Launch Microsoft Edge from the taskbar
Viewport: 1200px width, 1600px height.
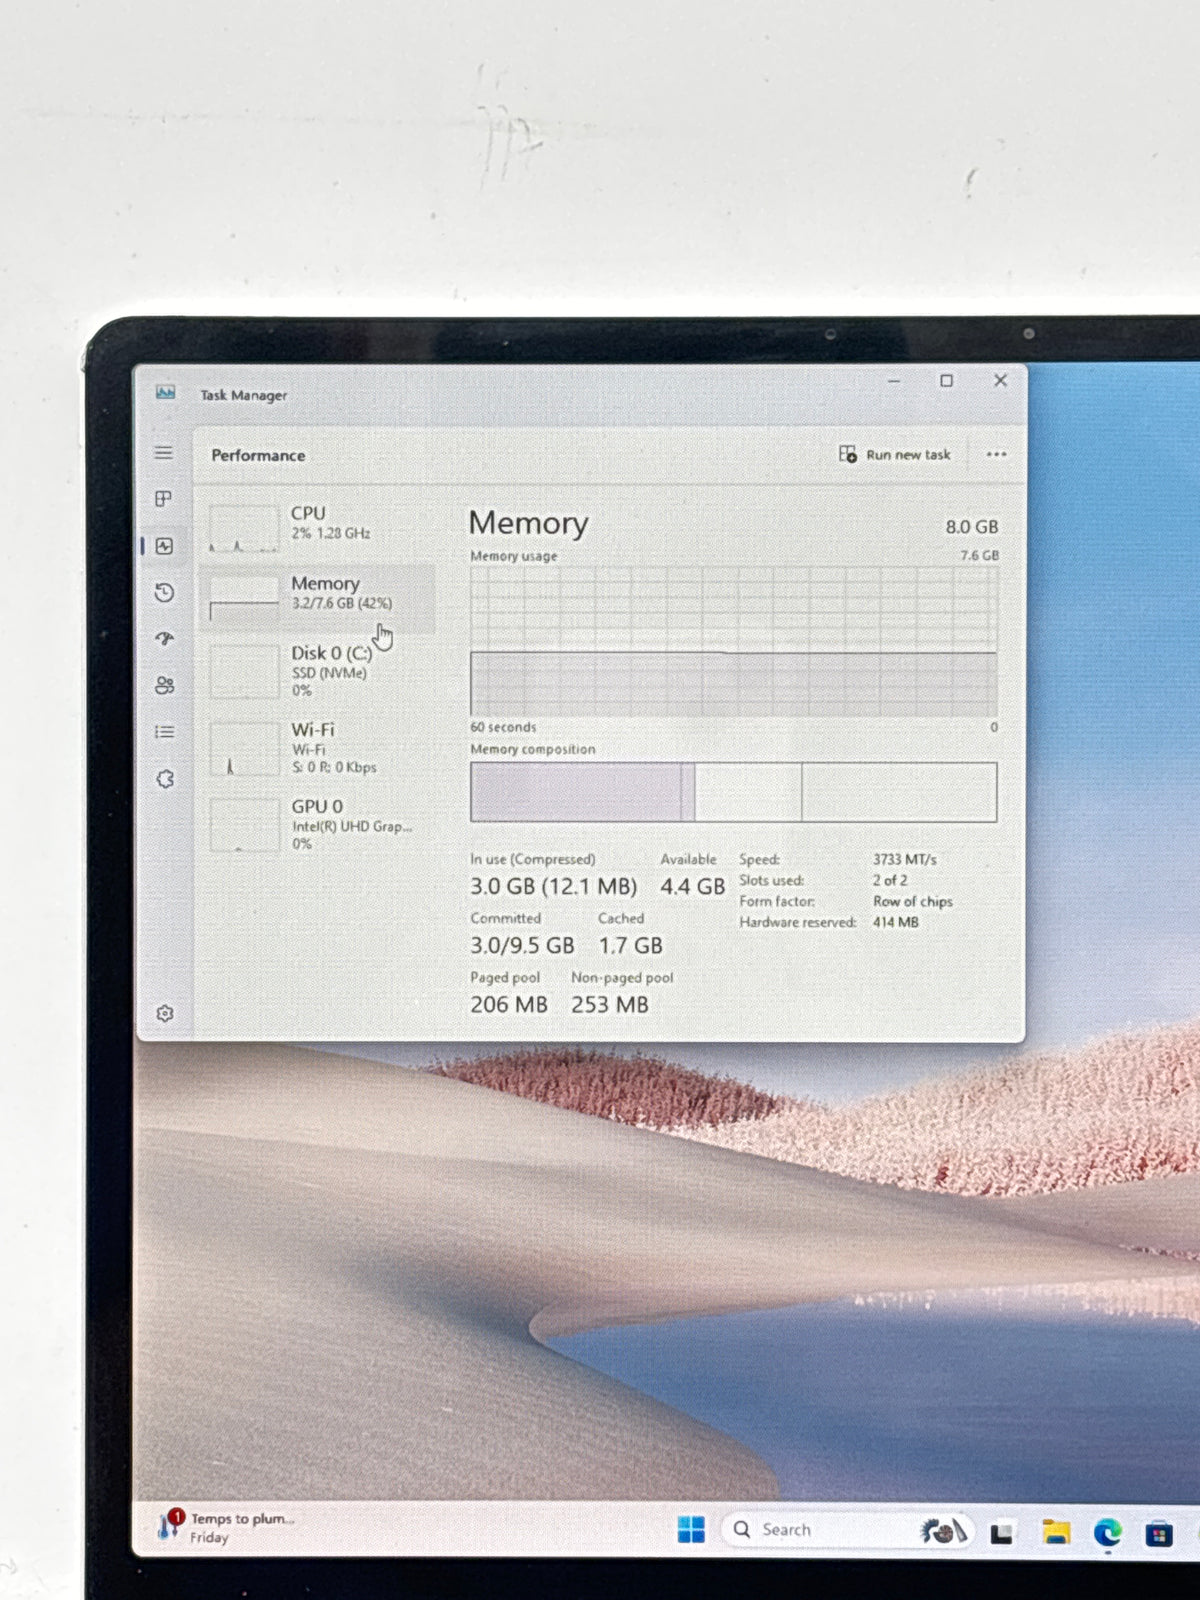pyautogui.click(x=1107, y=1533)
